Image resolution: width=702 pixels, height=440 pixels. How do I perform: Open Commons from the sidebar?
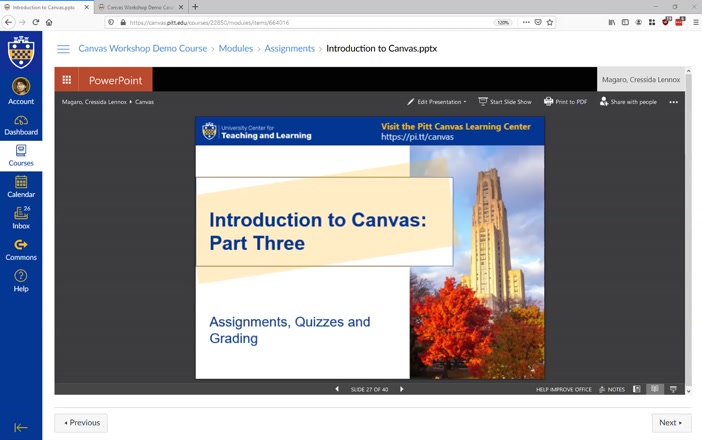click(21, 250)
